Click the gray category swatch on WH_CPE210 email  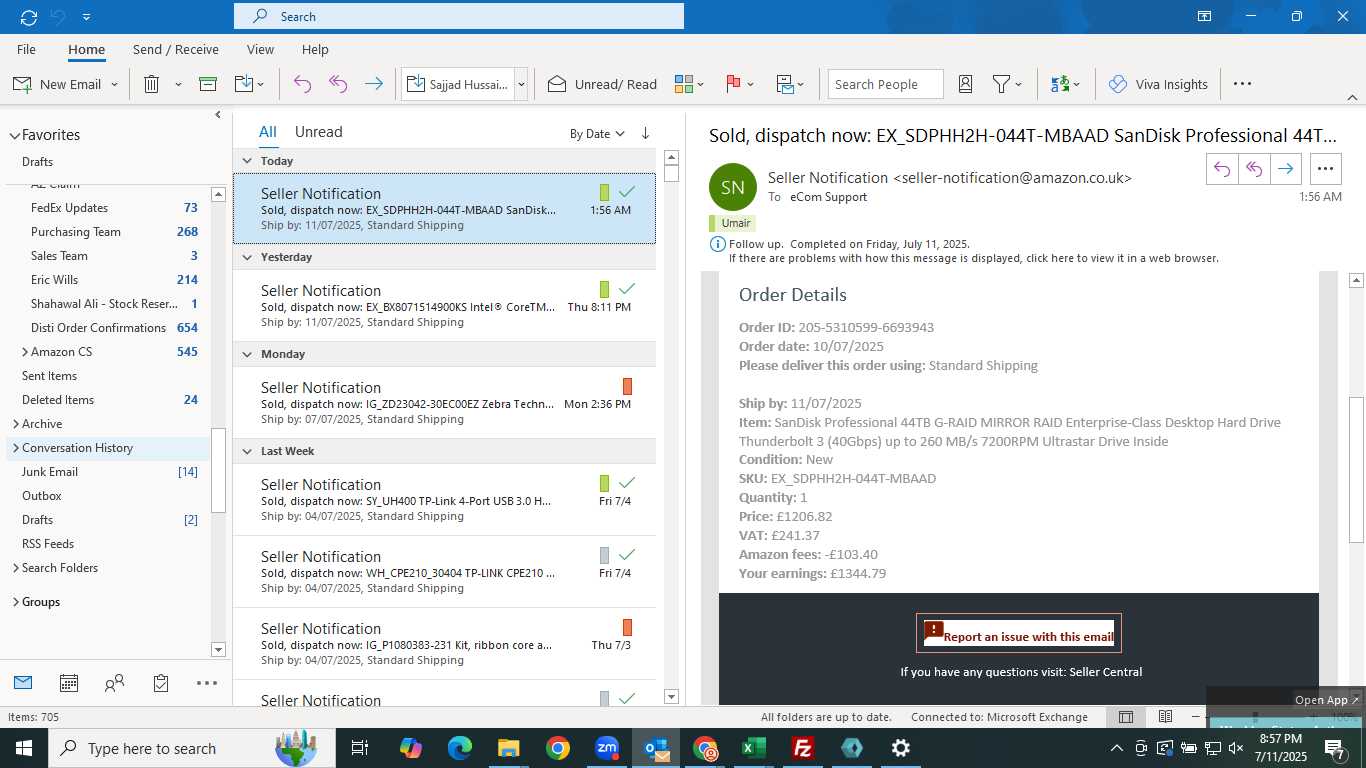tap(604, 555)
